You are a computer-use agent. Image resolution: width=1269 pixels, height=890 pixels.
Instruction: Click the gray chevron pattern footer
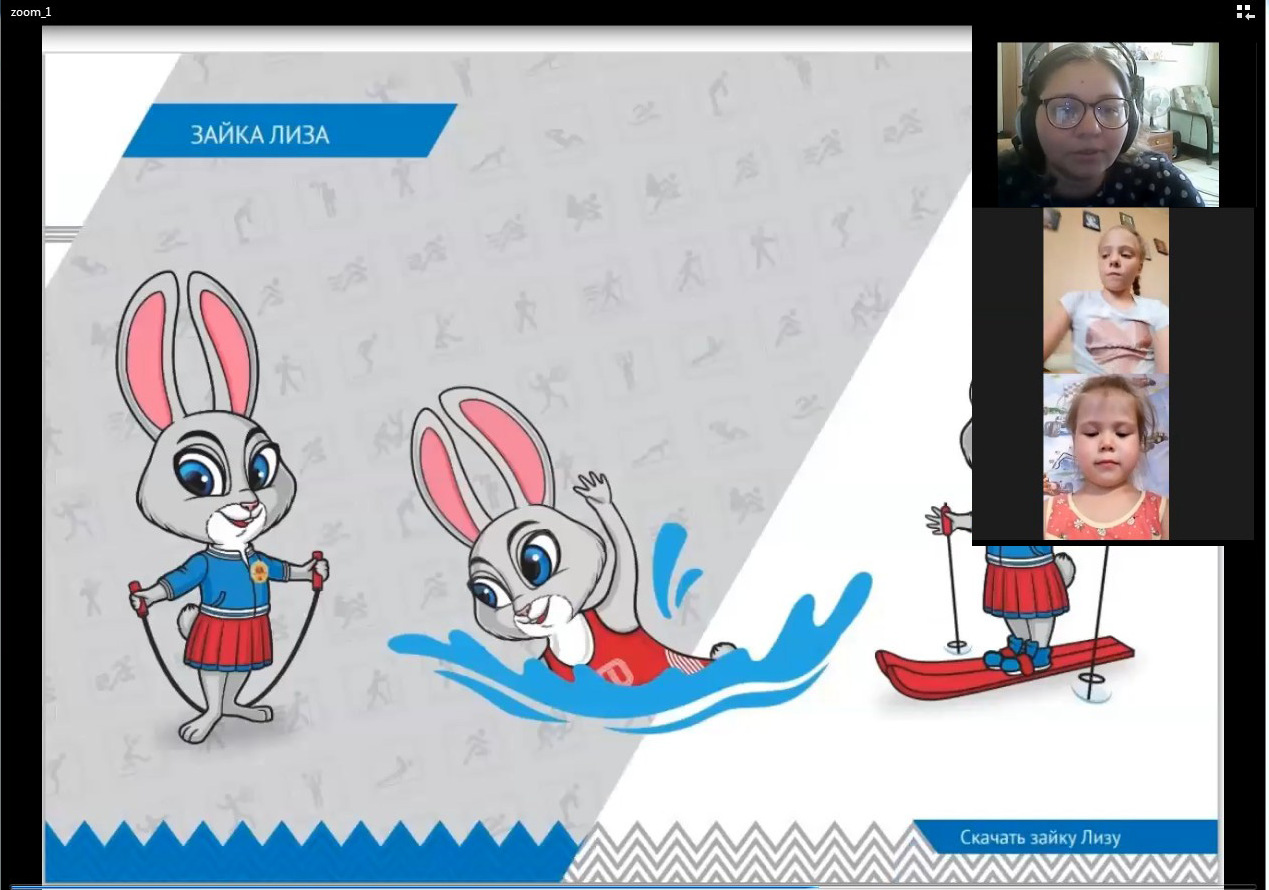click(x=750, y=853)
